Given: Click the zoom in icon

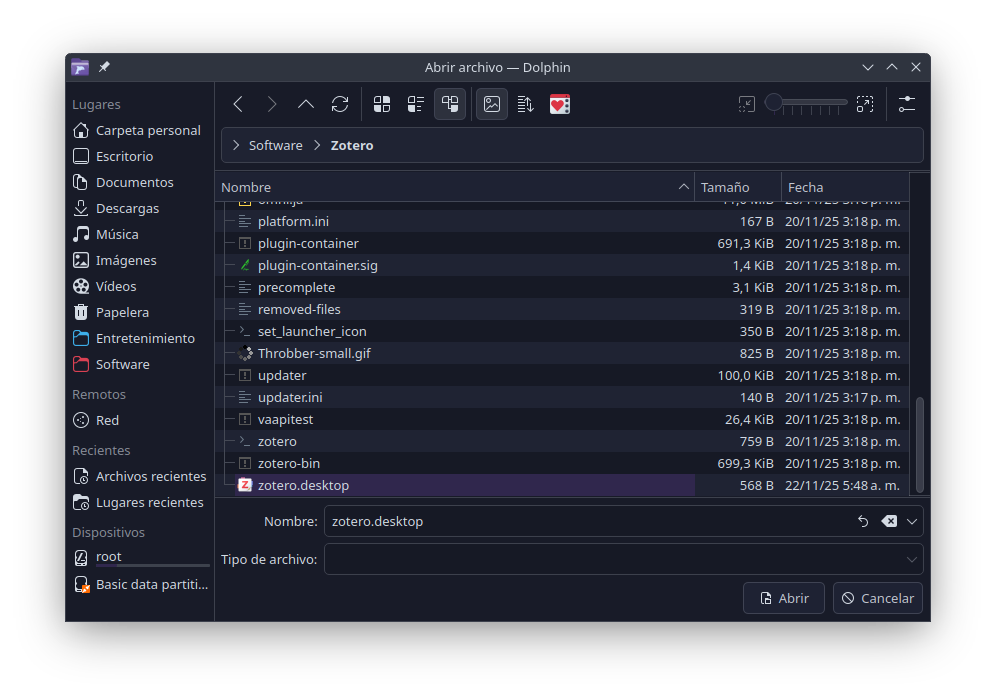Looking at the screenshot, I should click(x=865, y=104).
